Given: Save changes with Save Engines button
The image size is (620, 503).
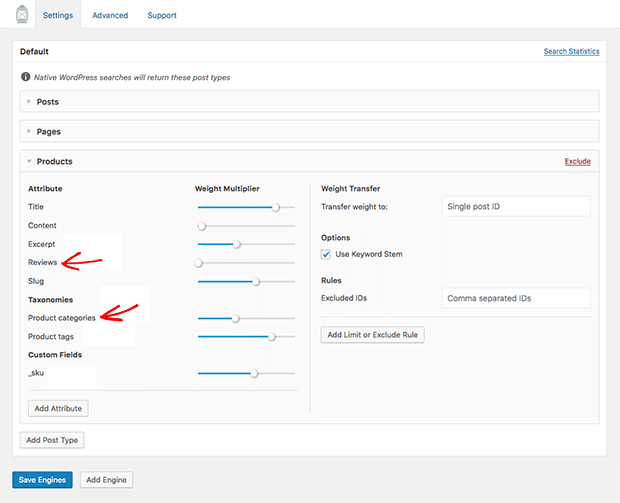Looking at the screenshot, I should coord(42,480).
